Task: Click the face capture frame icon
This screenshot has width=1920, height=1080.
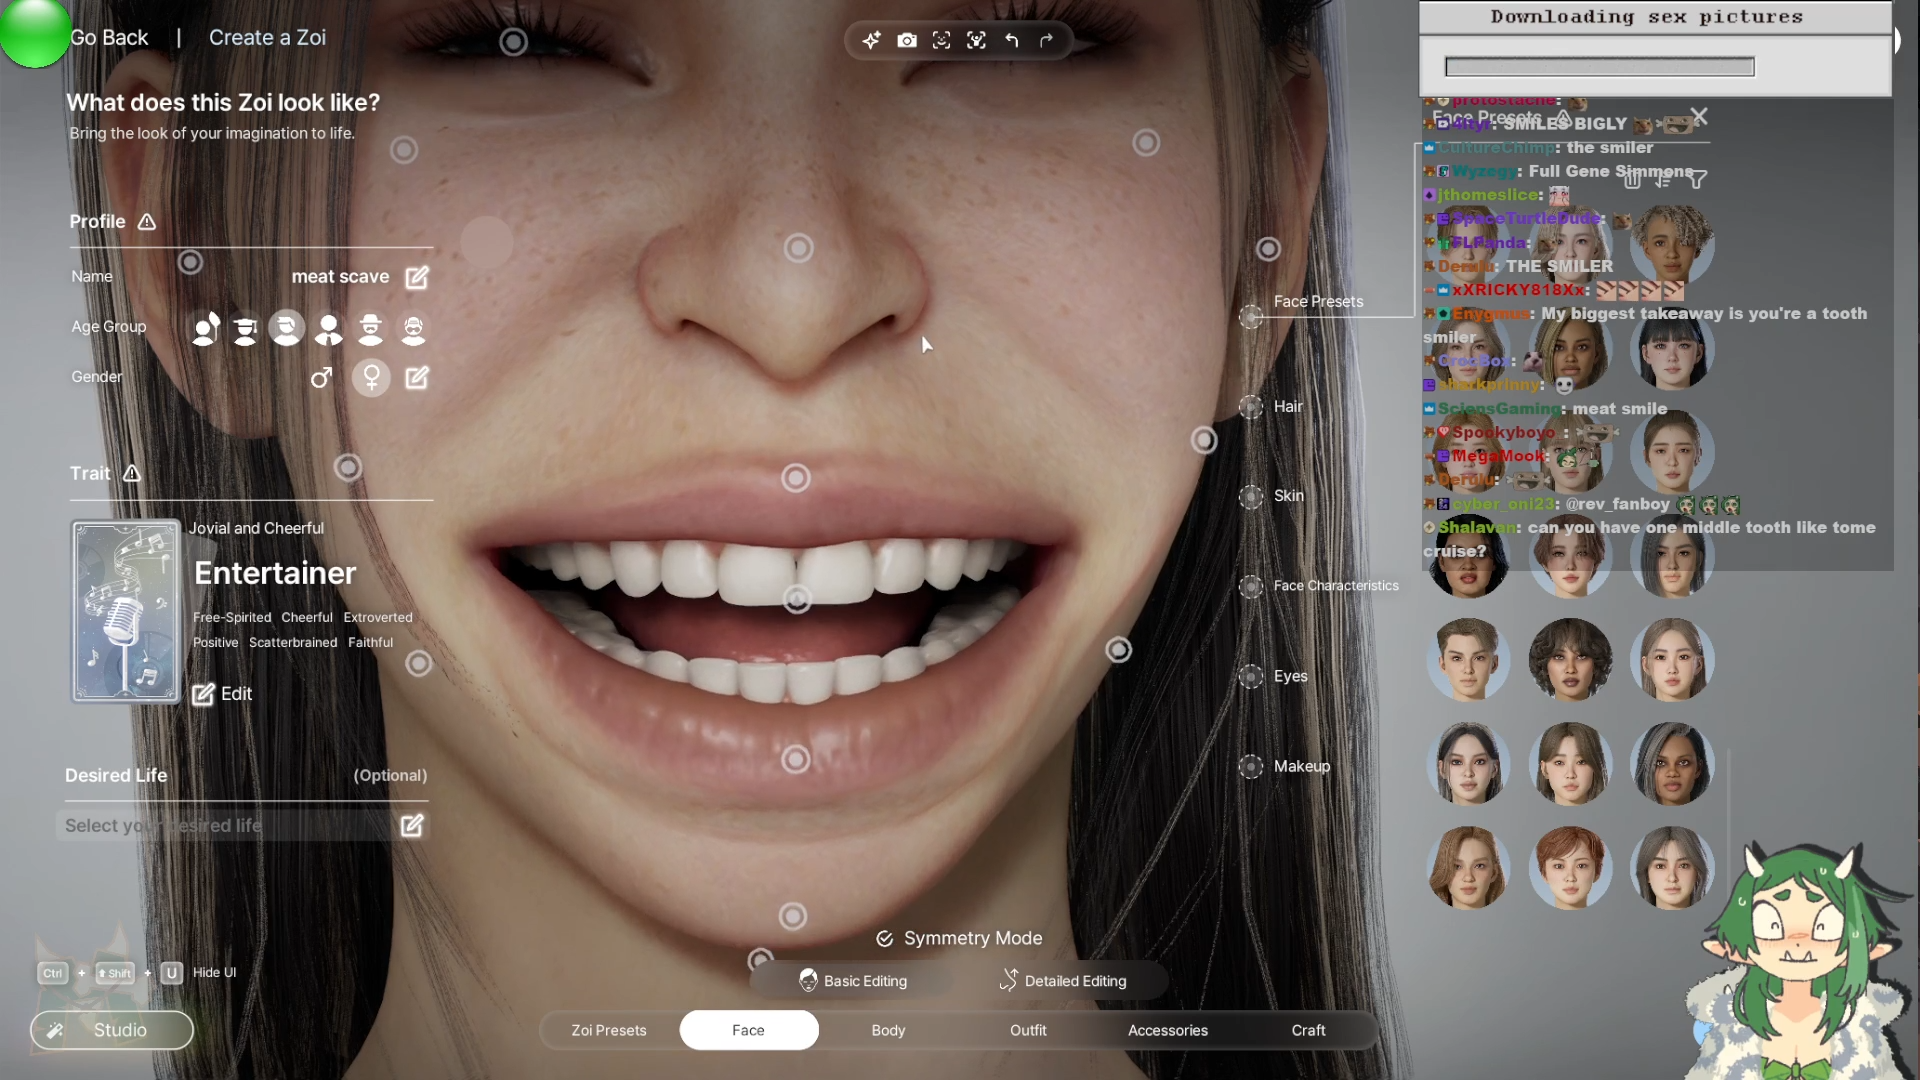Action: click(941, 40)
